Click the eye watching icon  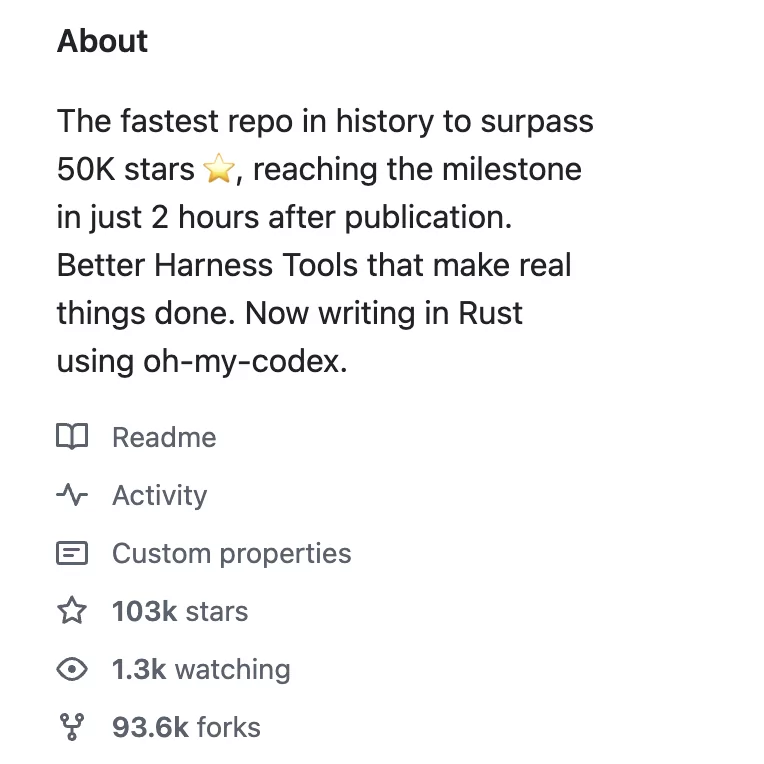(72, 669)
